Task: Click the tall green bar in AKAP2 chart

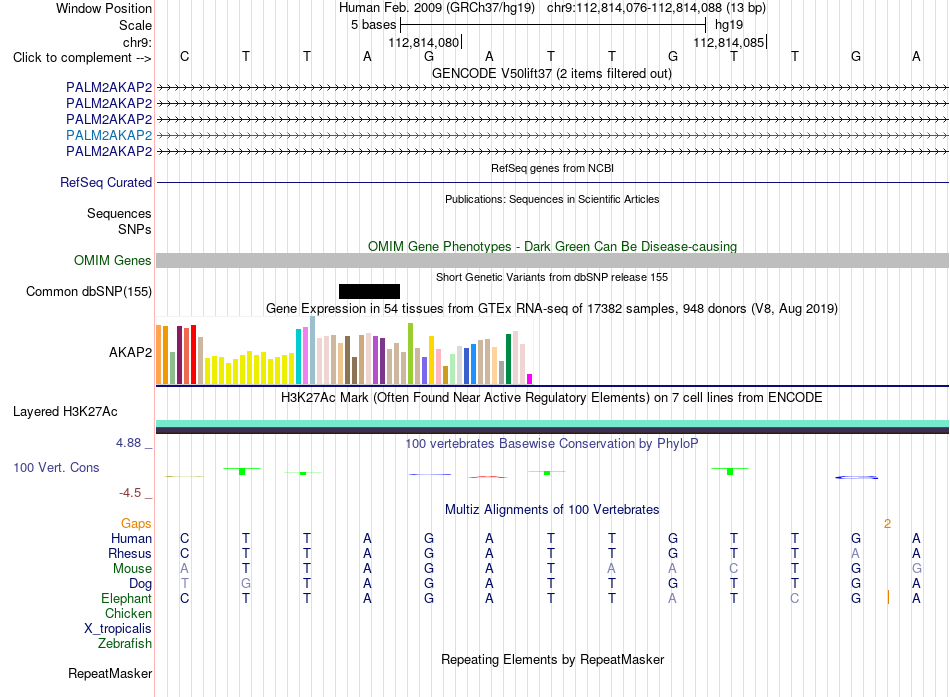Action: [411, 354]
